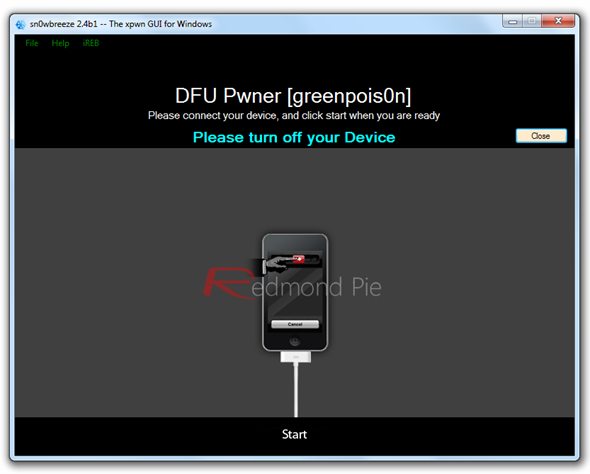Click the white dock connector below the phone
590x474 pixels.
tap(296, 357)
